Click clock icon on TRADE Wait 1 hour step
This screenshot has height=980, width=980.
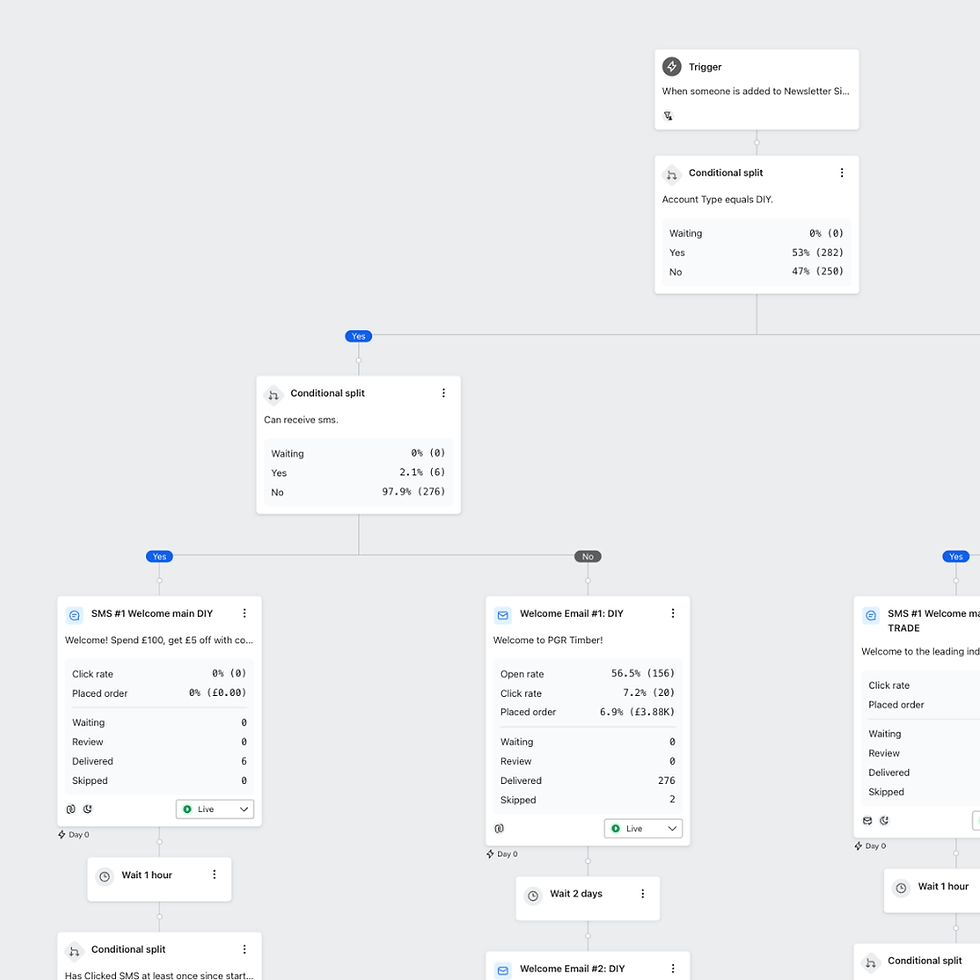tap(901, 888)
